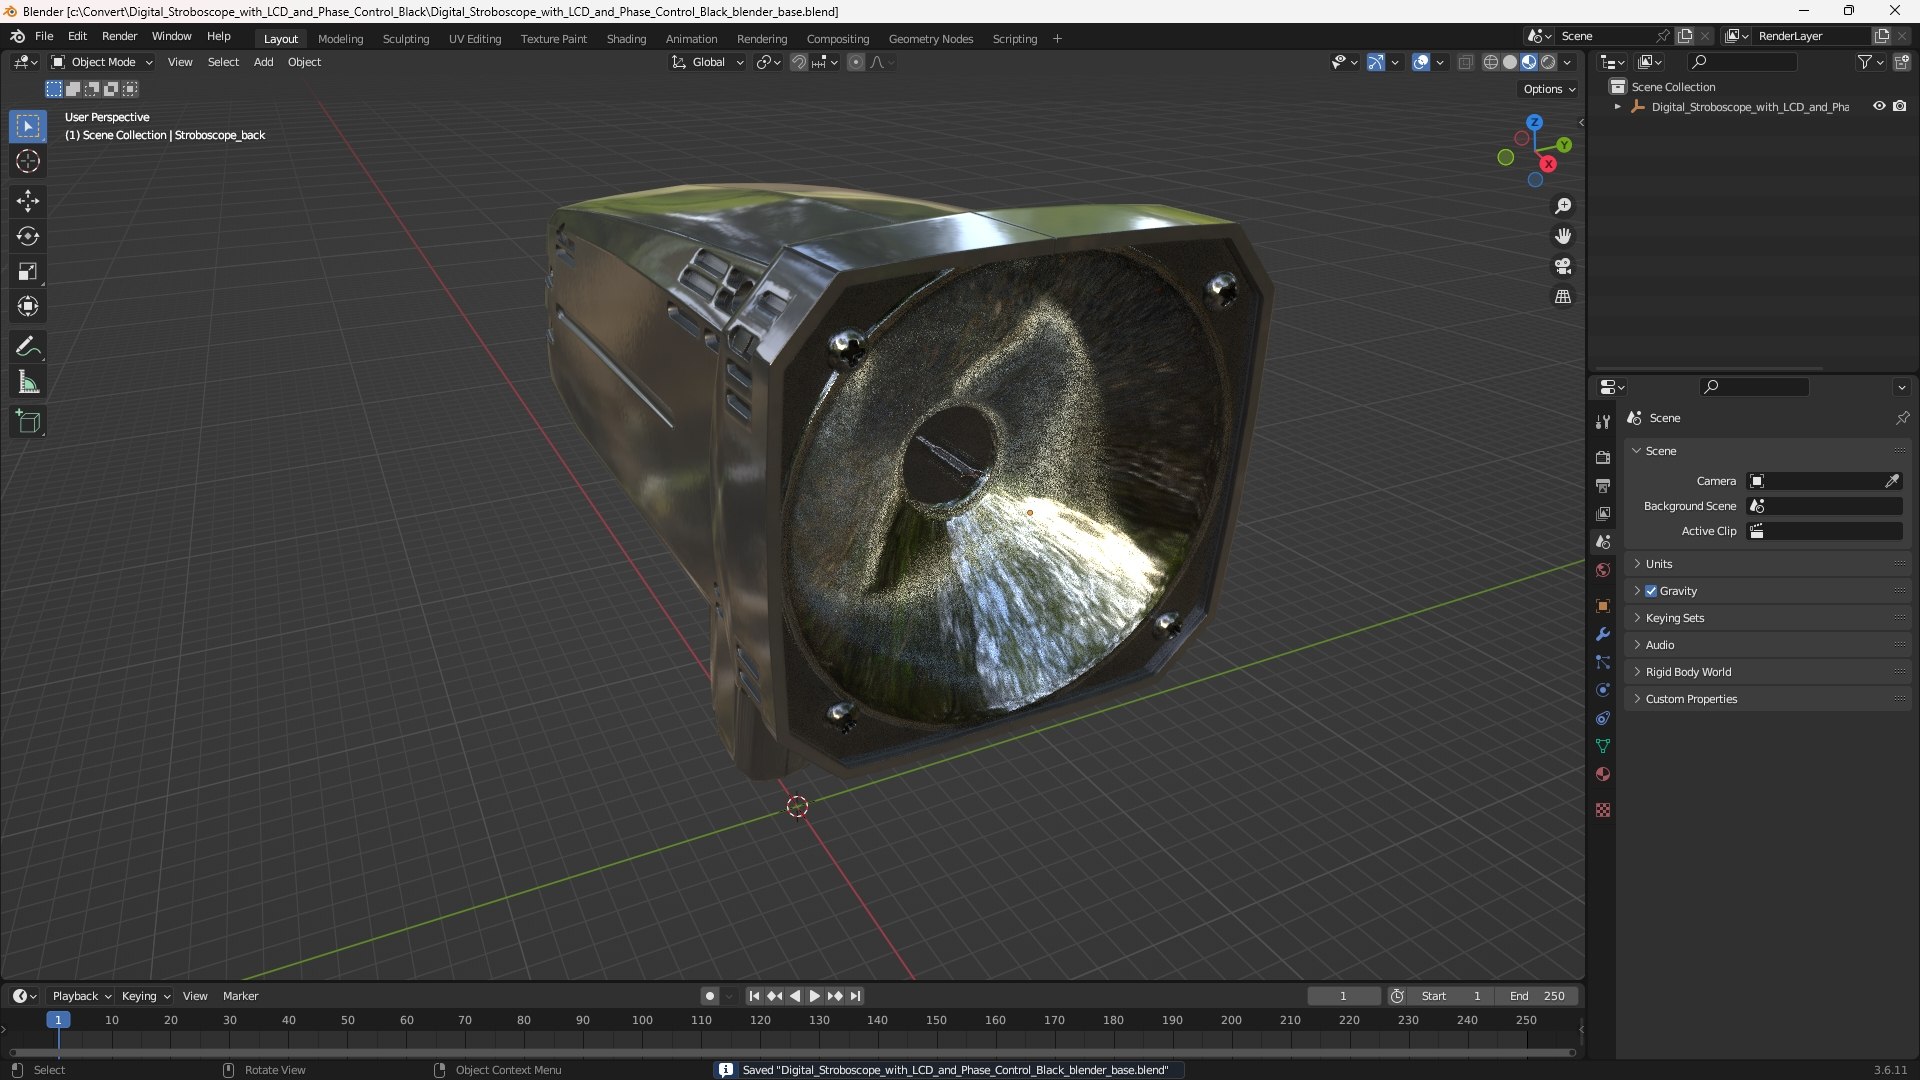Click the End frame field 250

click(1538, 996)
